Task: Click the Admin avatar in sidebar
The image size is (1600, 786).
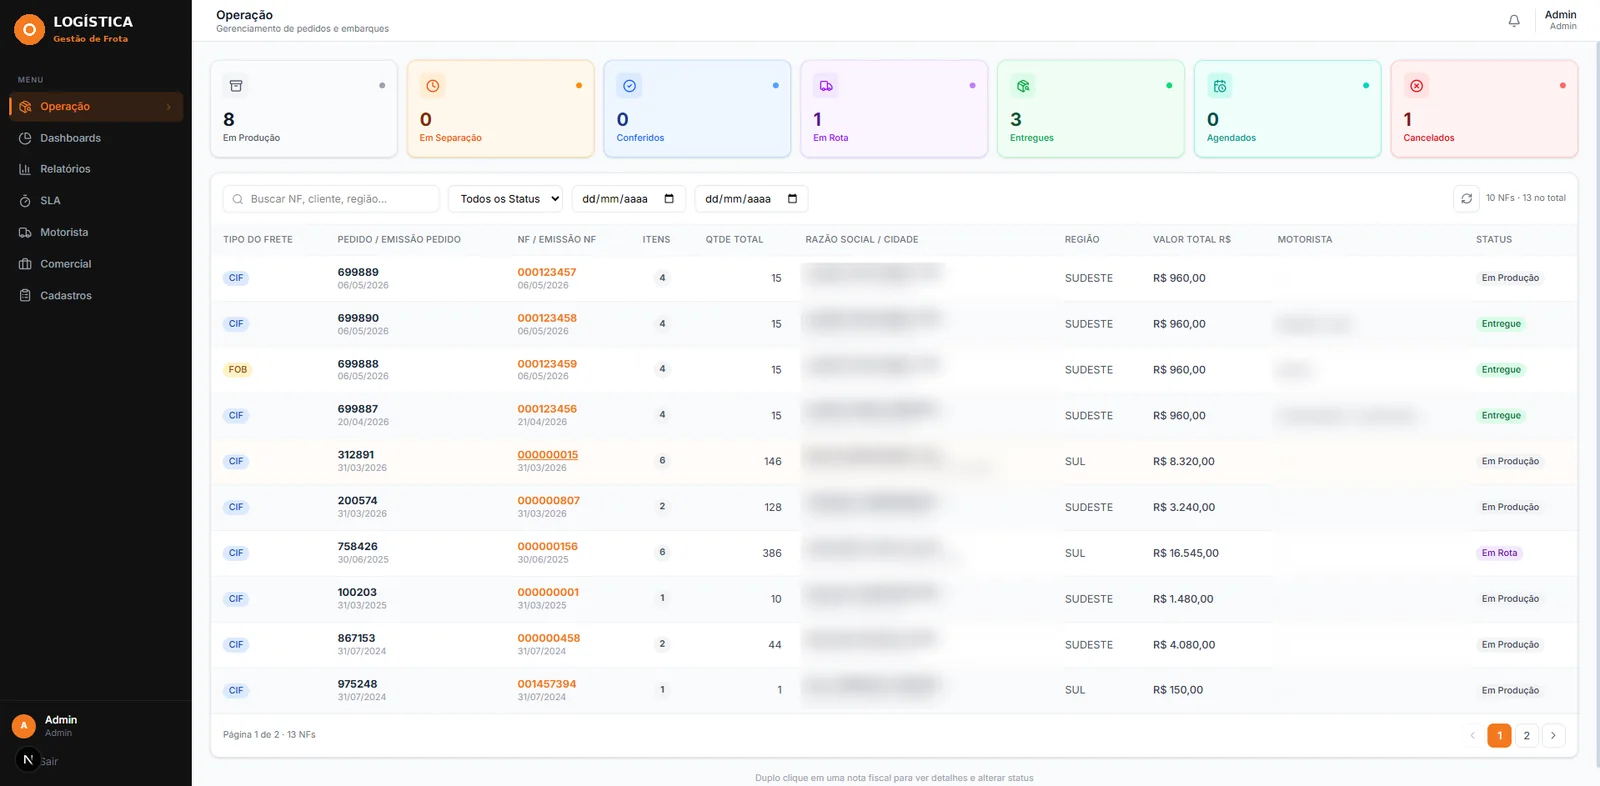Action: pos(24,726)
